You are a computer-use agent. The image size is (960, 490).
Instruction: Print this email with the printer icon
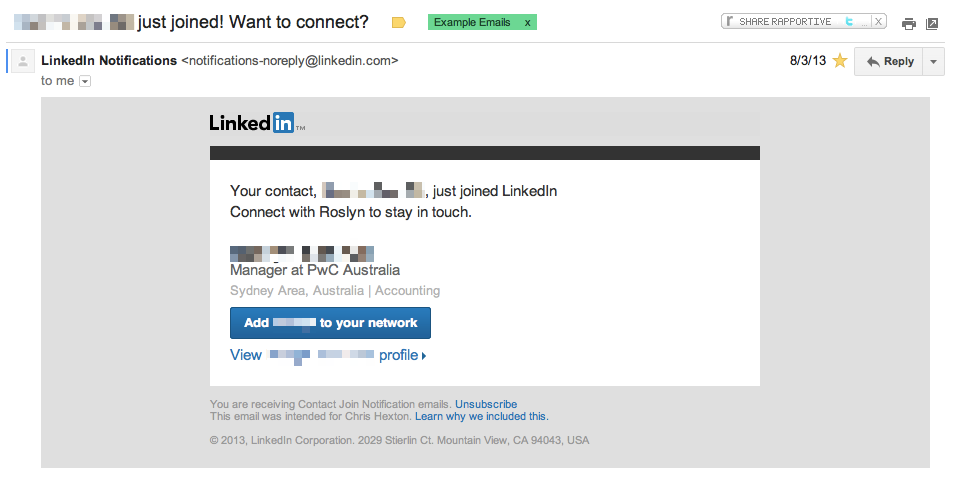908,24
